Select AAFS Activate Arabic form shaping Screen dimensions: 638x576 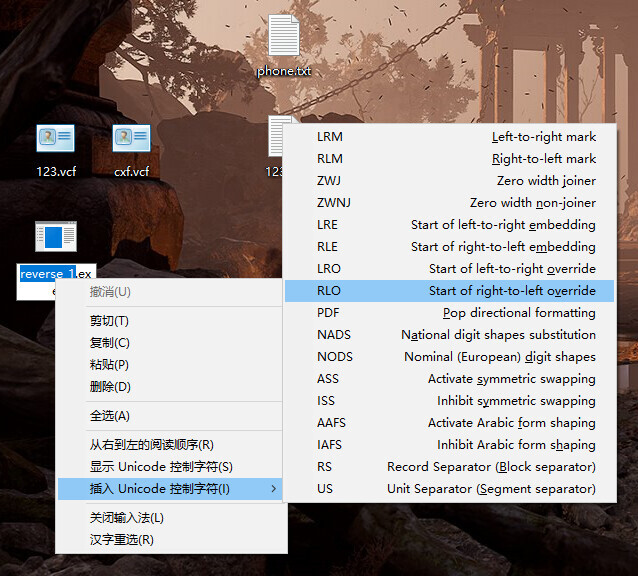click(x=450, y=422)
